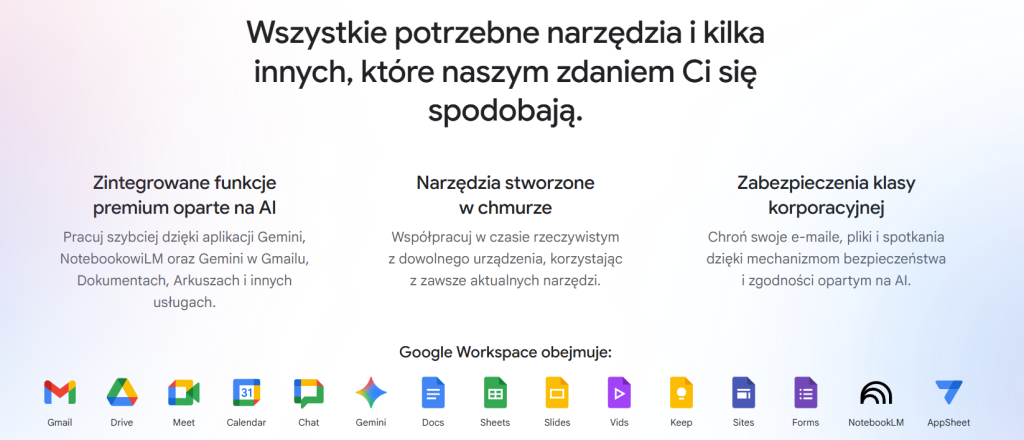Click the Gemini sparkle icon
1024x440 pixels.
pyautogui.click(x=371, y=392)
